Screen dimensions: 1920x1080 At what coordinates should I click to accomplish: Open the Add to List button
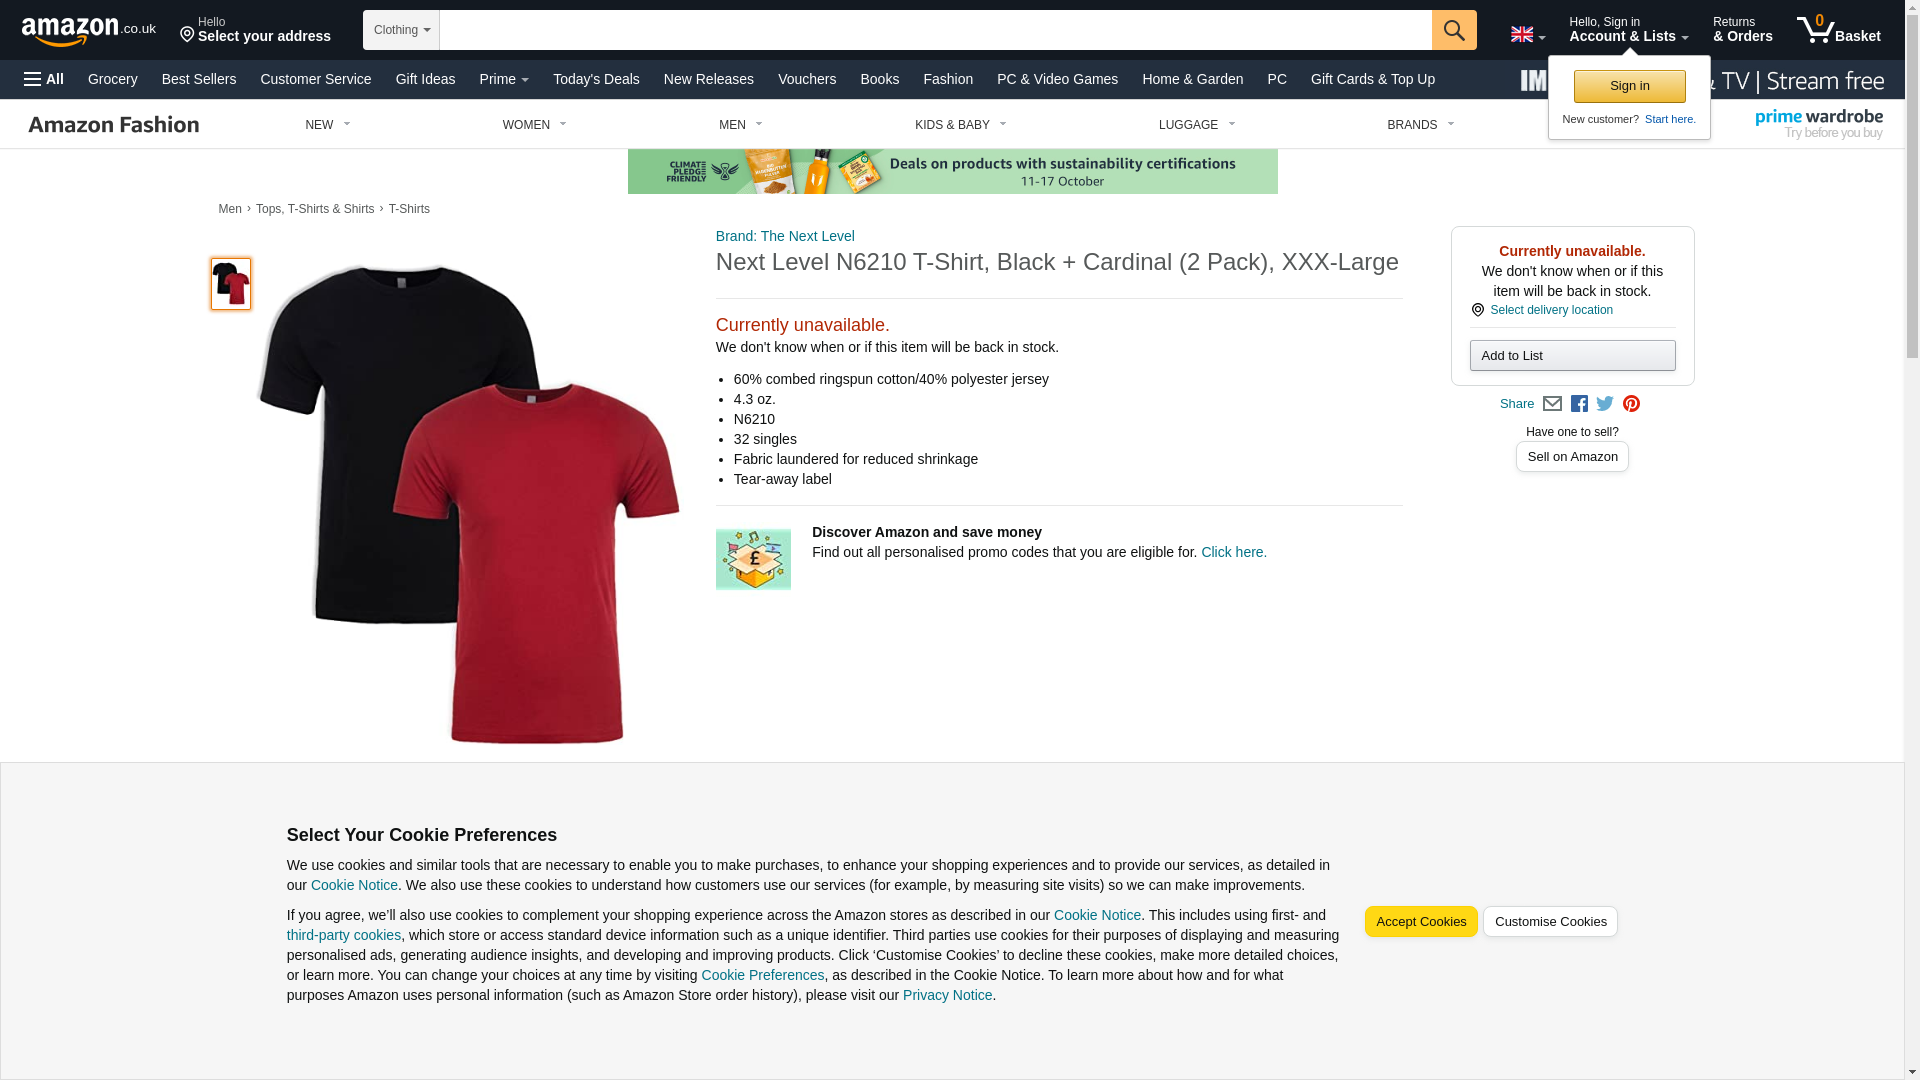1572,356
